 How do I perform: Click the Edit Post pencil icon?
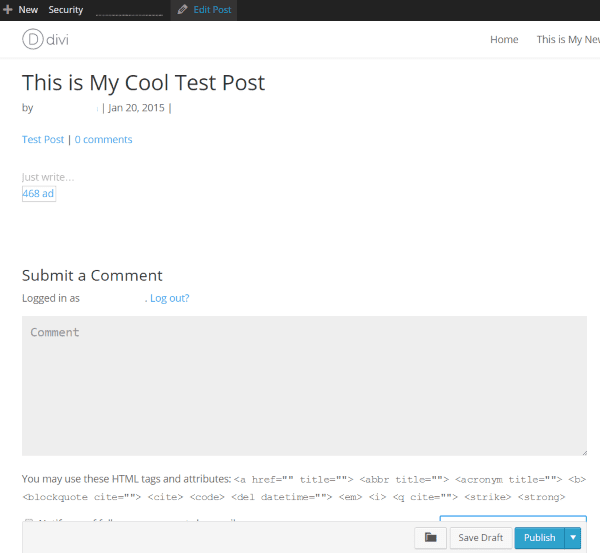(x=183, y=10)
